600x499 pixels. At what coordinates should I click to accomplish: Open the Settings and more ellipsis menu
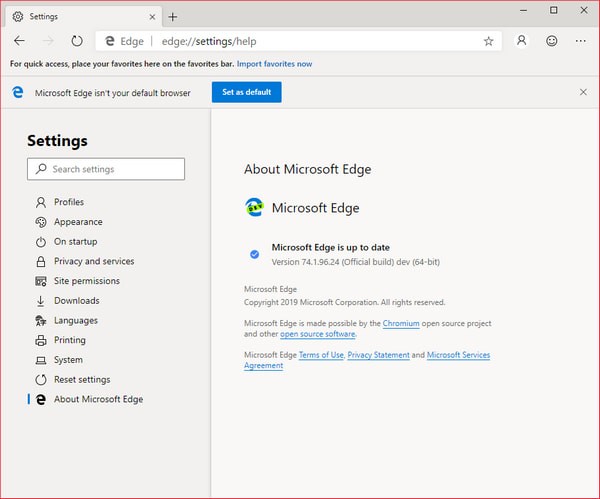coord(581,41)
